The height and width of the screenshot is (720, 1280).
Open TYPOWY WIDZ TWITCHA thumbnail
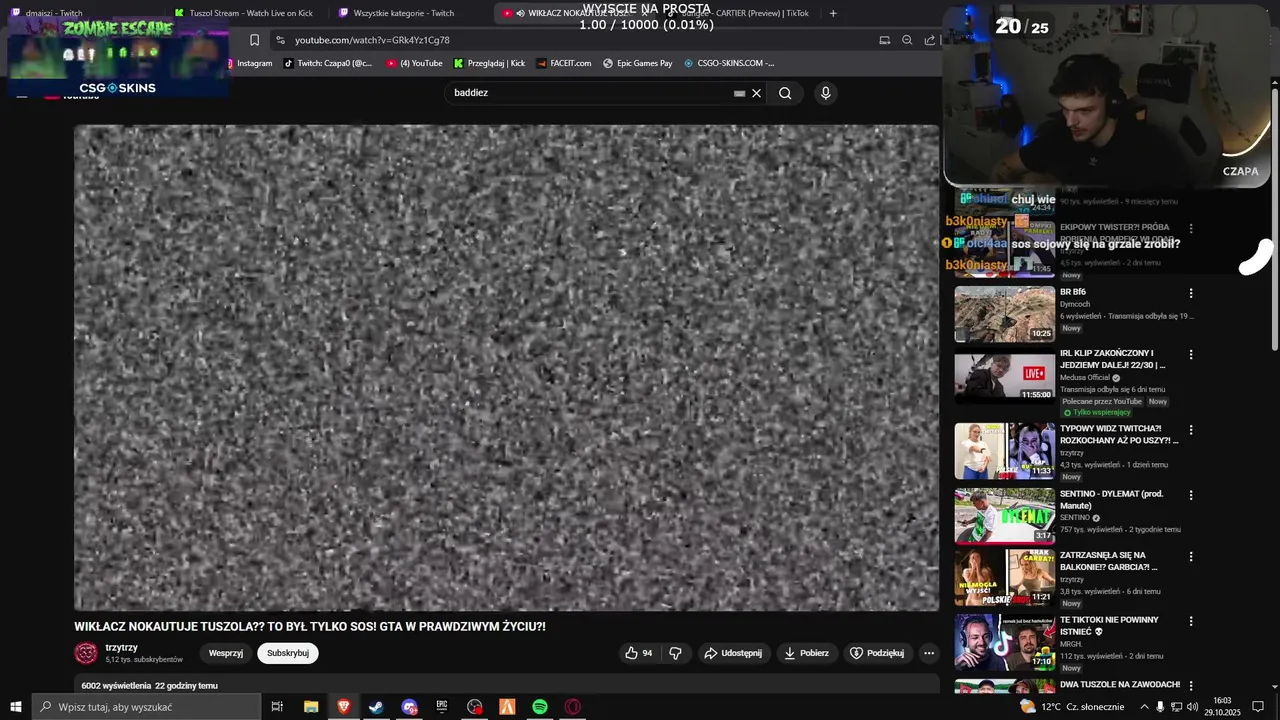(1005, 451)
